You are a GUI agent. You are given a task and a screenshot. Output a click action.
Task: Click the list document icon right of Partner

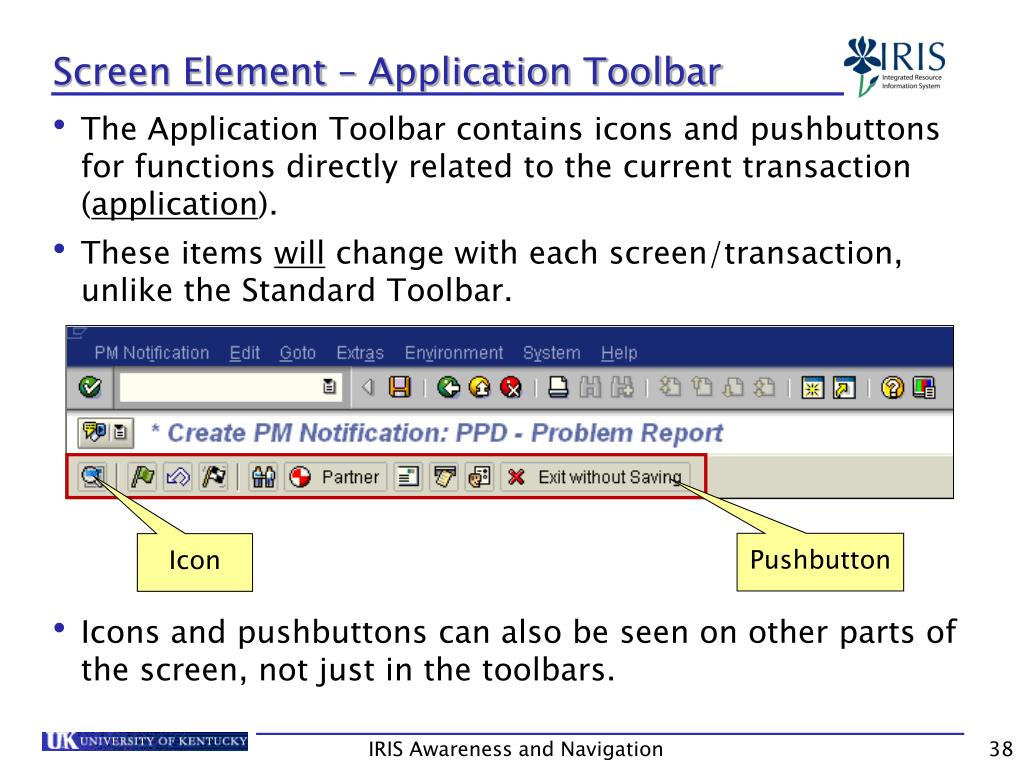tap(408, 477)
